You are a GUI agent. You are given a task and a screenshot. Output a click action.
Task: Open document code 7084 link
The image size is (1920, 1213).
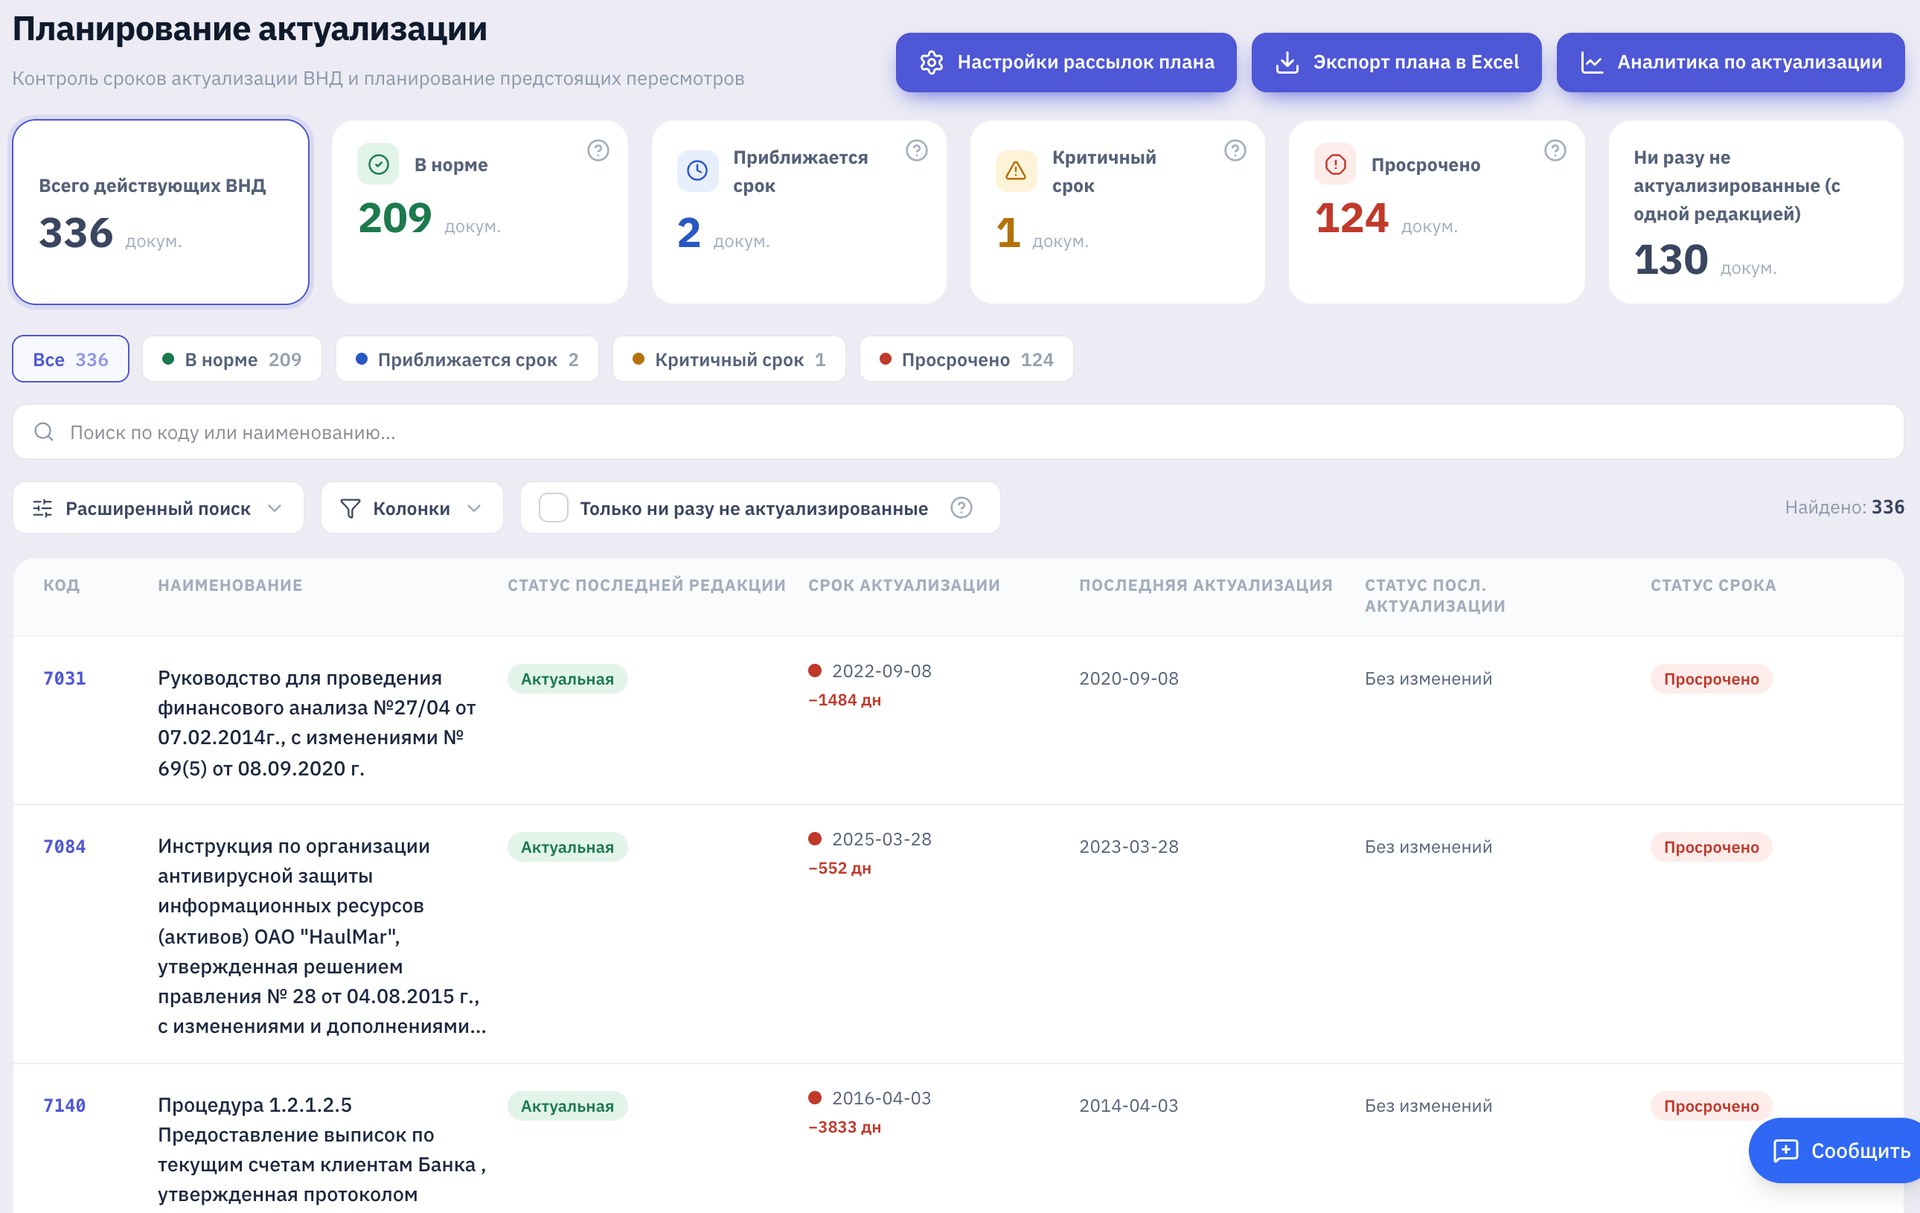[64, 846]
